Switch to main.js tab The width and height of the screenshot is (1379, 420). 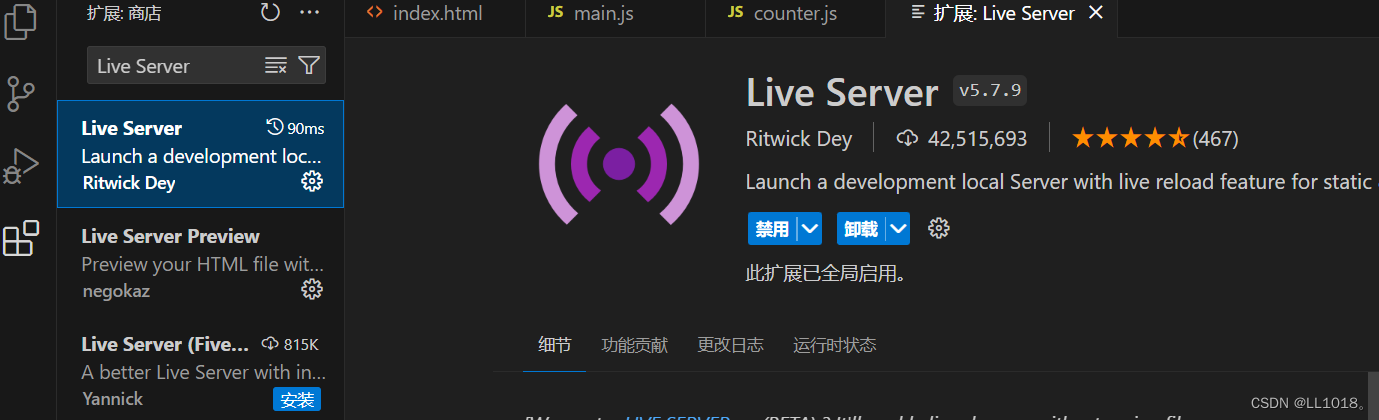click(615, 14)
